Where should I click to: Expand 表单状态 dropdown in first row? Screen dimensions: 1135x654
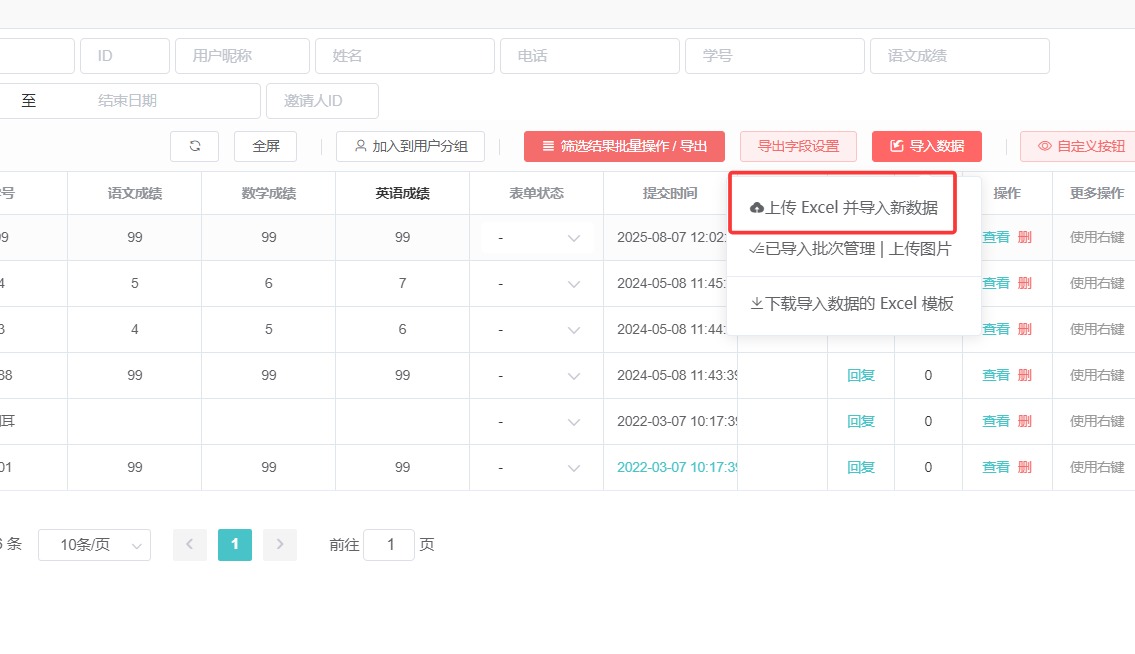coord(537,238)
